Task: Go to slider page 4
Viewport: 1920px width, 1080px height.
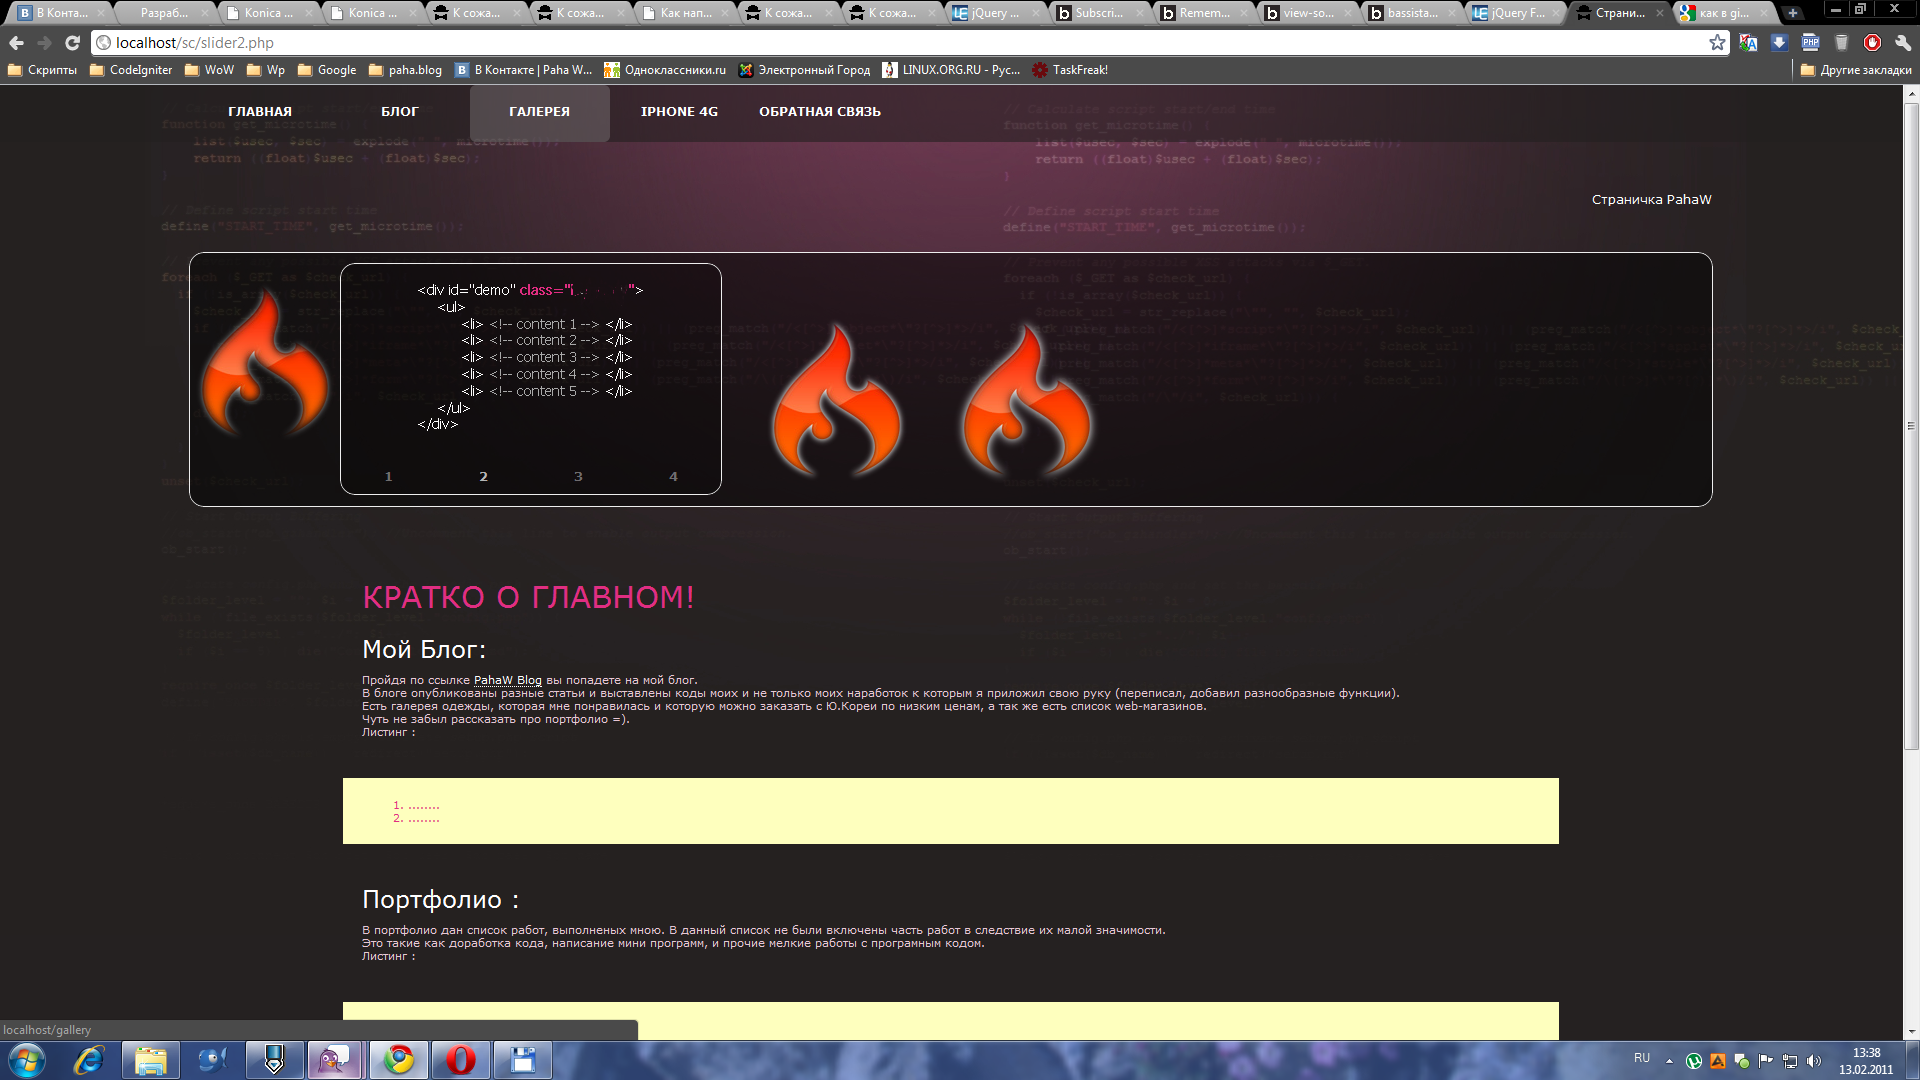Action: 673,477
